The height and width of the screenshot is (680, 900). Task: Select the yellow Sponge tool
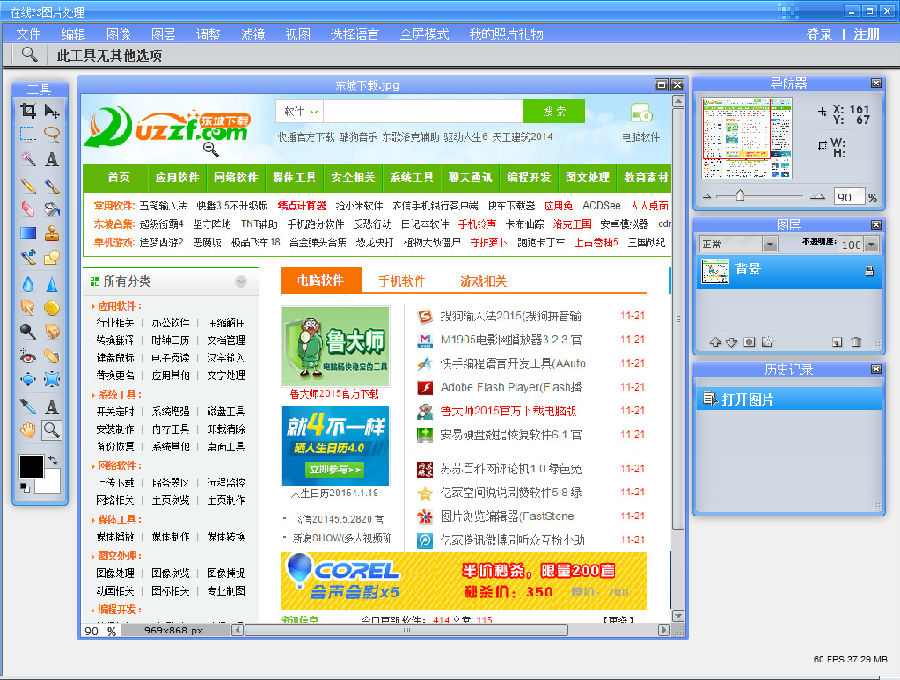[x=52, y=308]
